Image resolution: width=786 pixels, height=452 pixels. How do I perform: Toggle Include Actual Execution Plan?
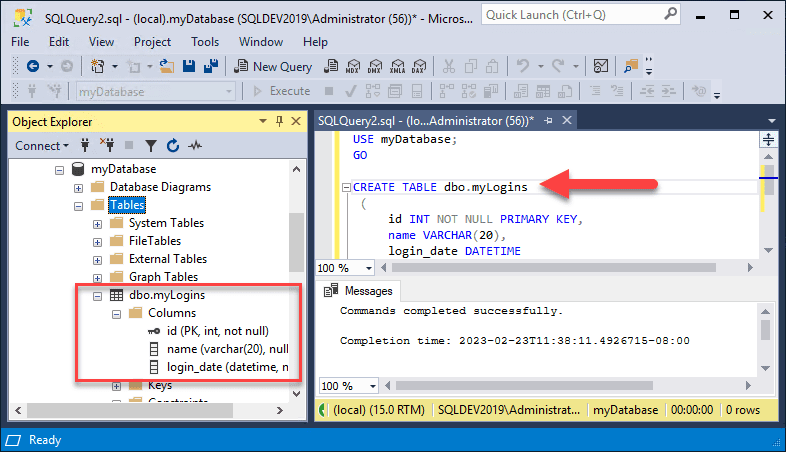click(x=447, y=91)
